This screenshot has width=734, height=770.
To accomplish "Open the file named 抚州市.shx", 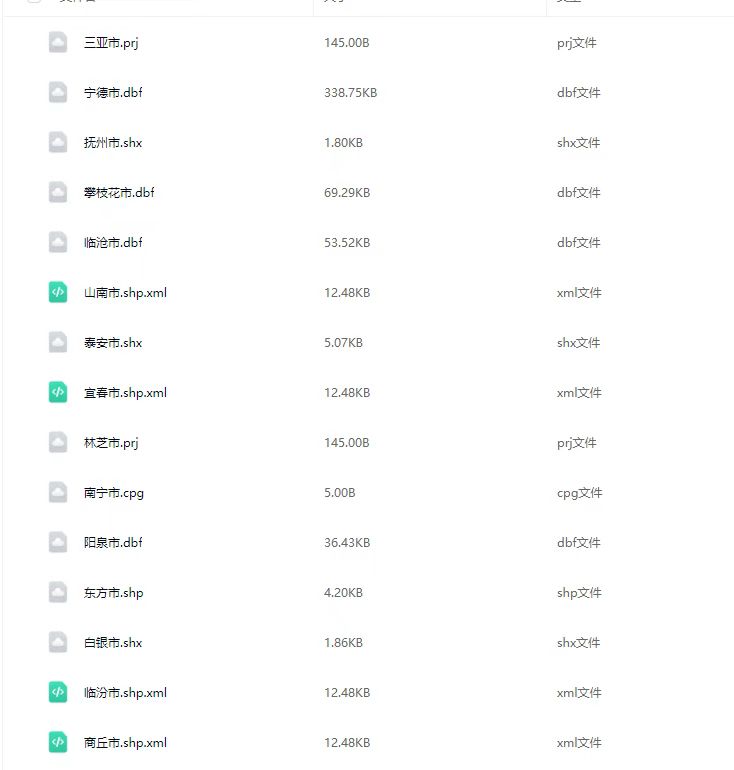I will (x=113, y=143).
